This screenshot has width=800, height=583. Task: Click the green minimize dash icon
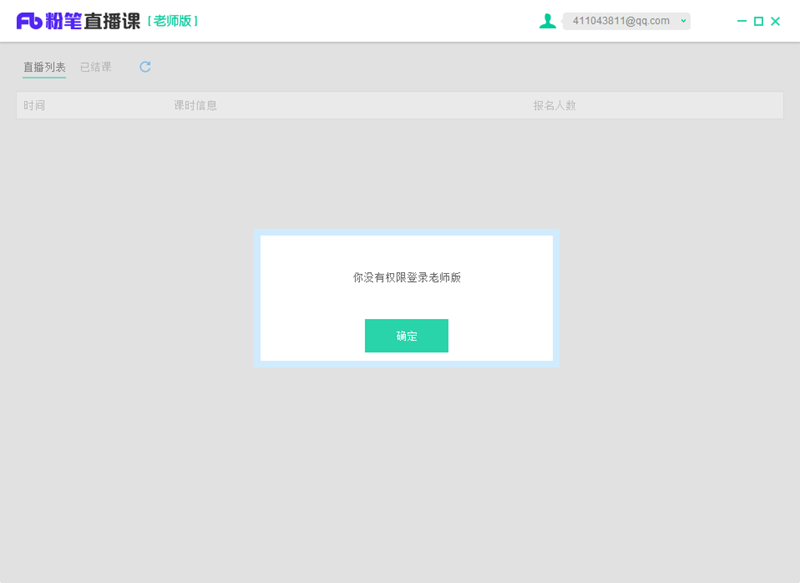pyautogui.click(x=741, y=20)
